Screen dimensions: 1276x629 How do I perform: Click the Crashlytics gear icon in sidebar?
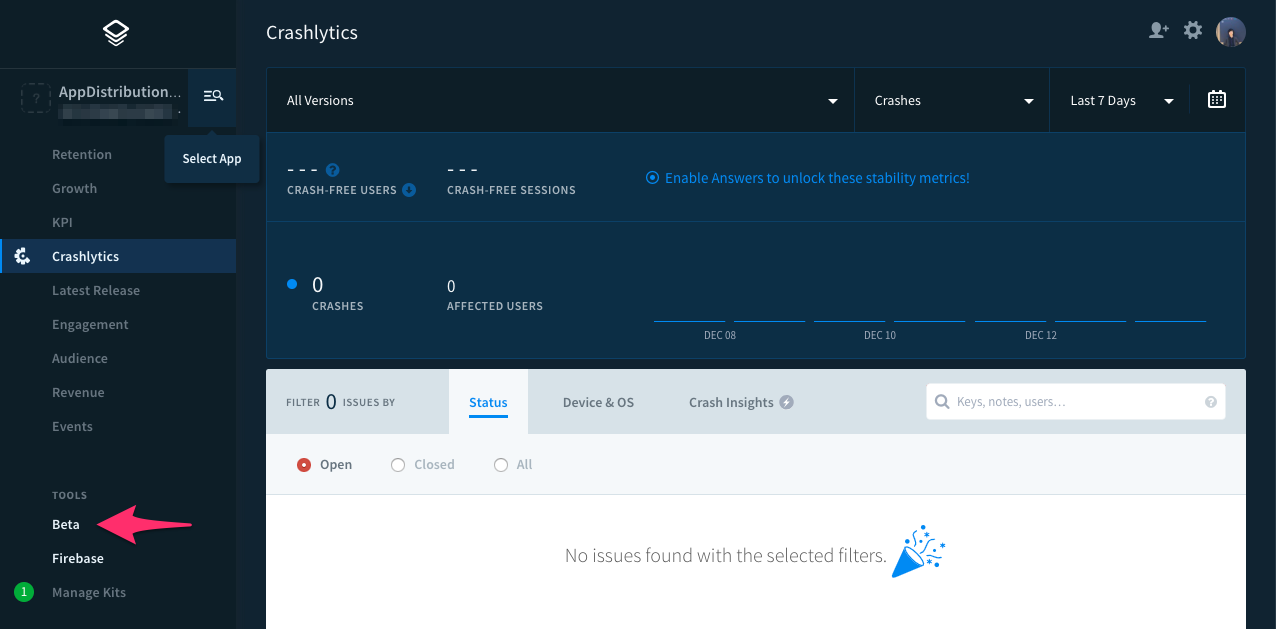[22, 256]
